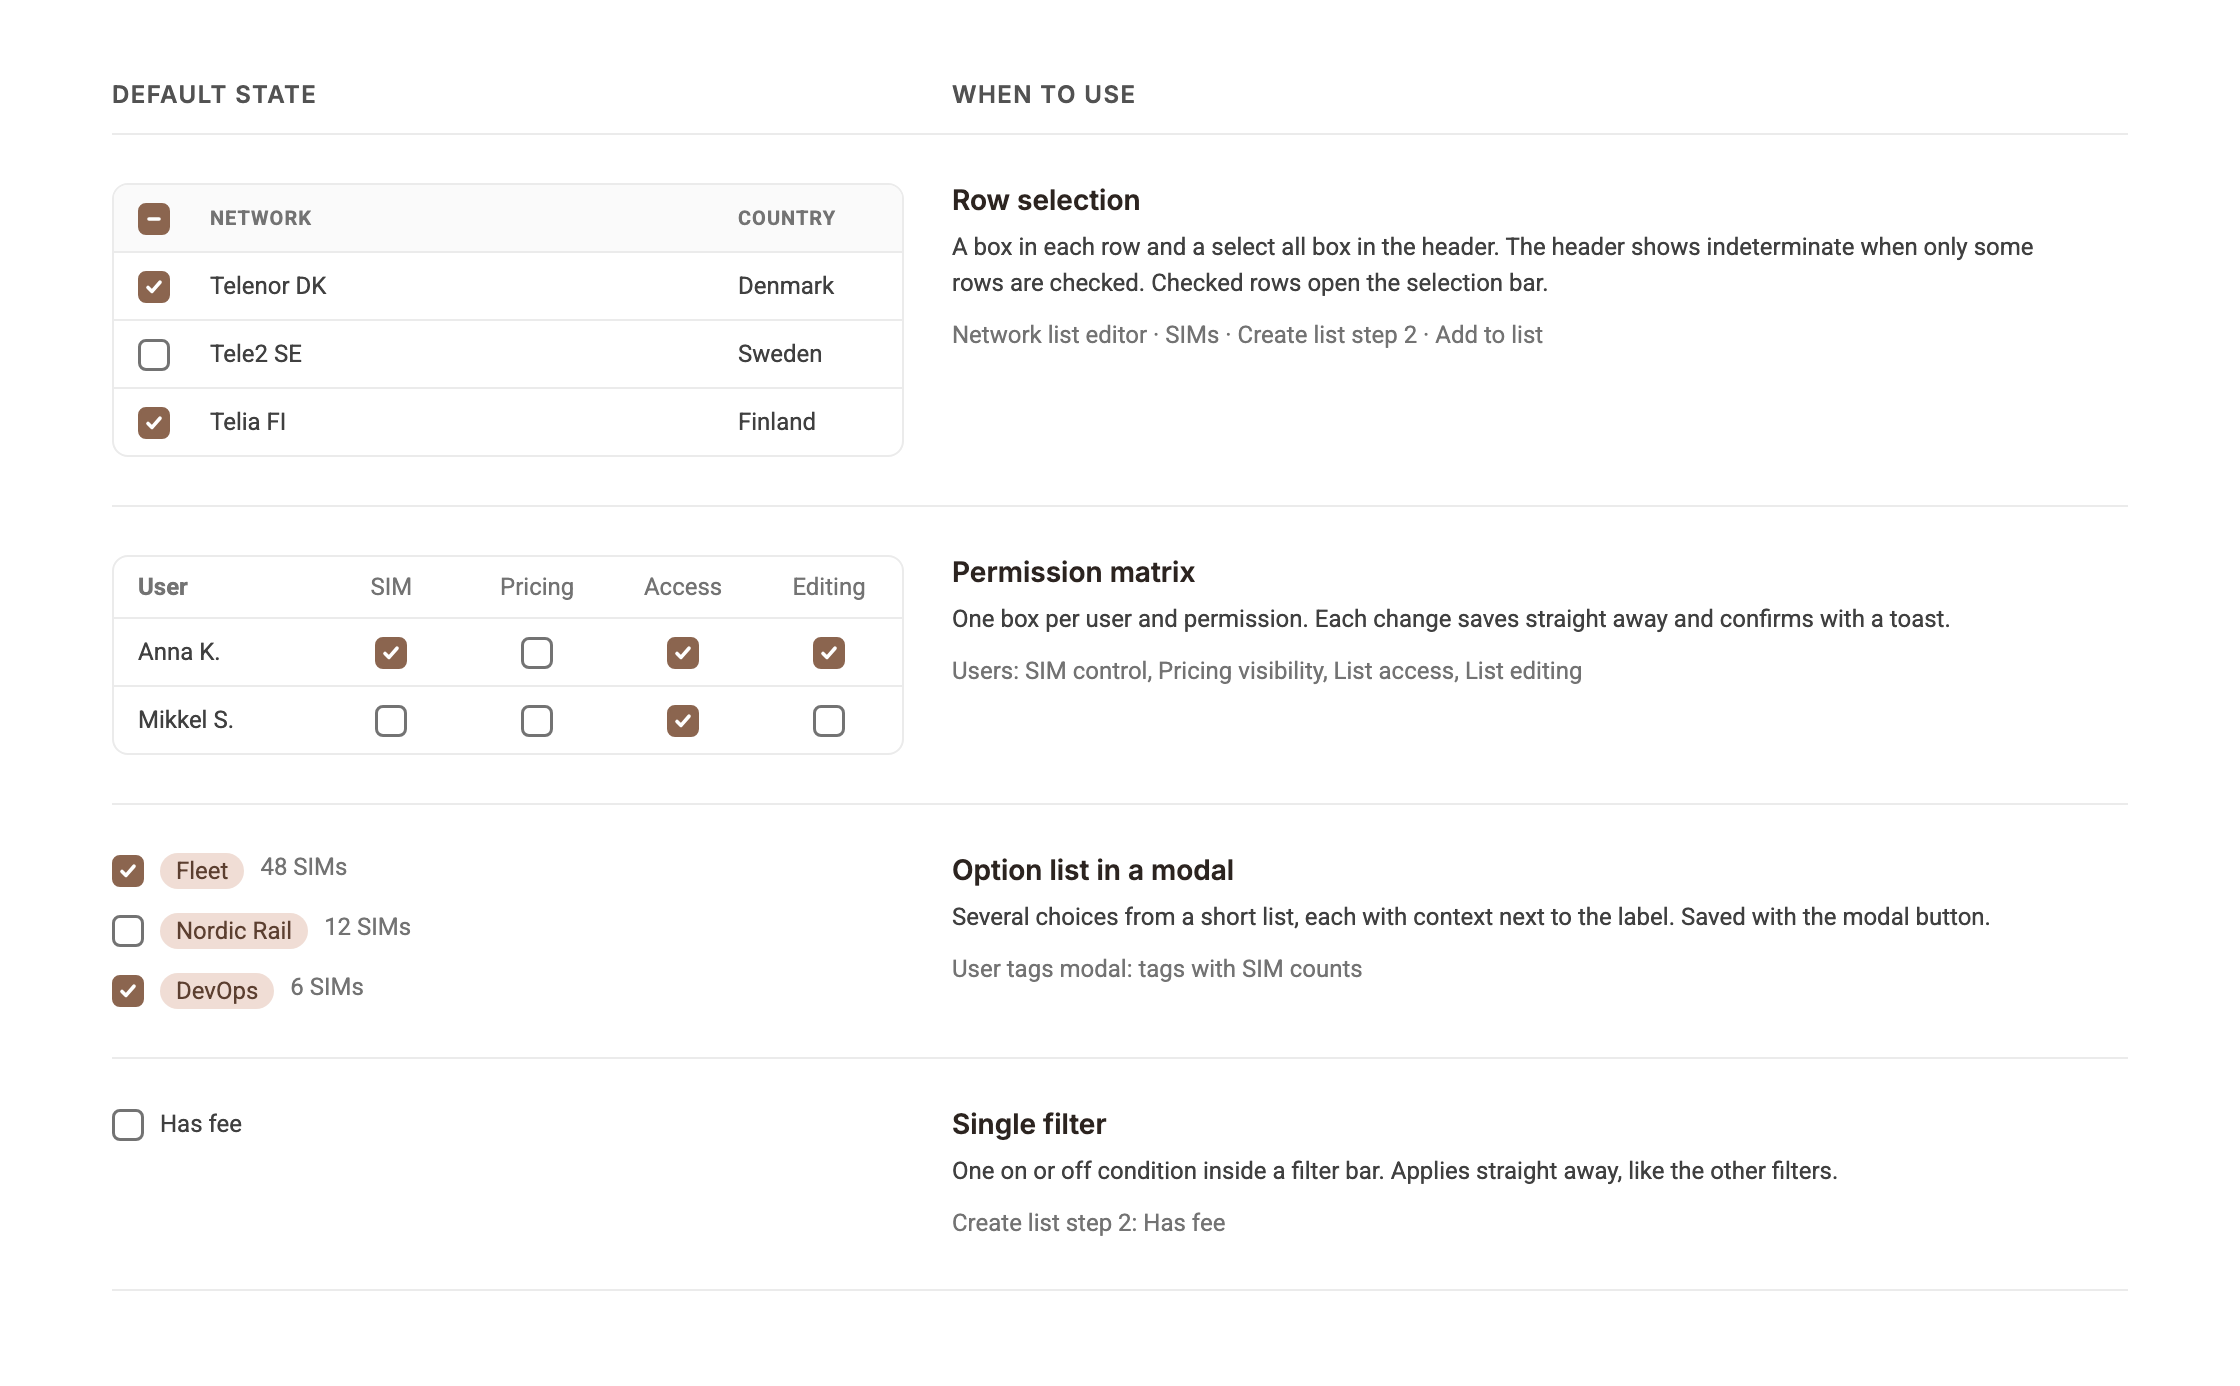Uncheck Mikkel S. Access permission
The height and width of the screenshot is (1386, 2240).
point(683,720)
